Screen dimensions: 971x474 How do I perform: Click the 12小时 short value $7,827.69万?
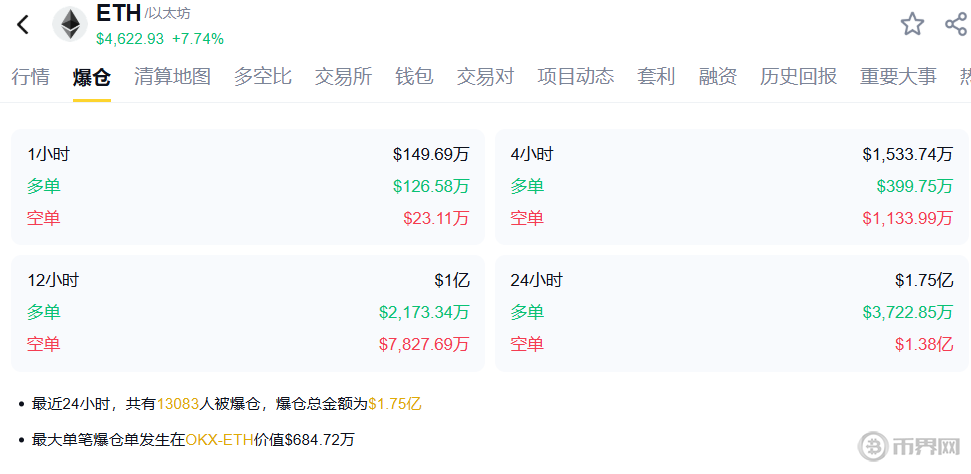tap(424, 344)
